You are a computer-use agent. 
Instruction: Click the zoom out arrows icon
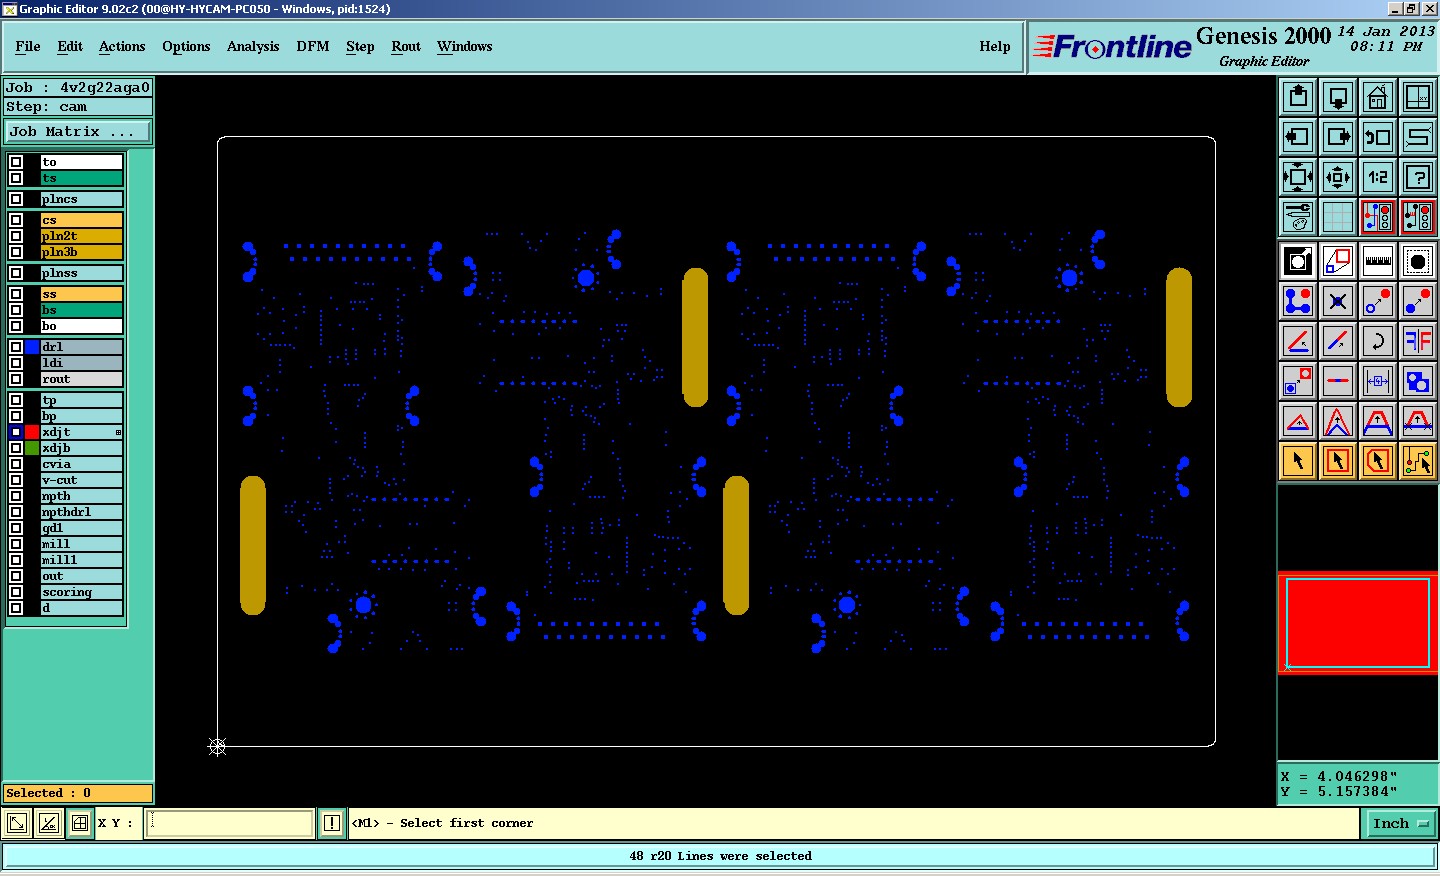click(x=1298, y=177)
